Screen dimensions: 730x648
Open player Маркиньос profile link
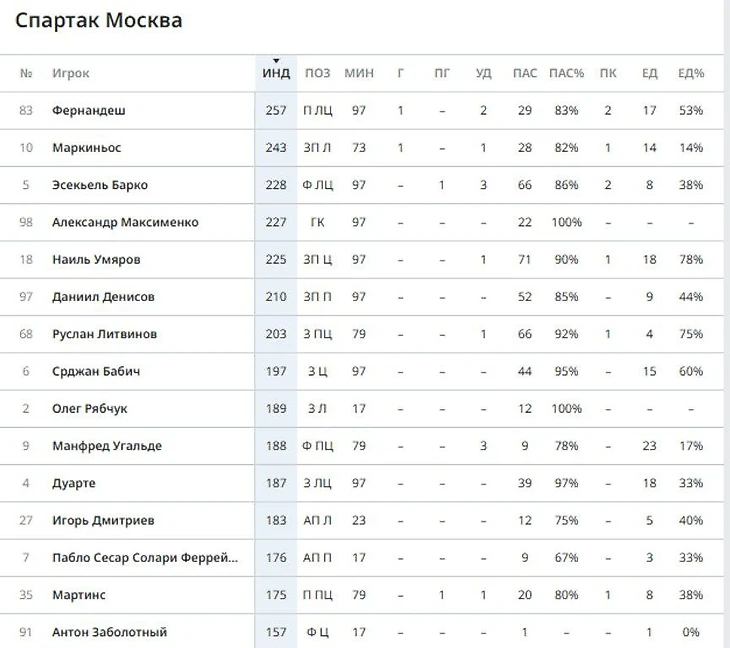click(86, 148)
